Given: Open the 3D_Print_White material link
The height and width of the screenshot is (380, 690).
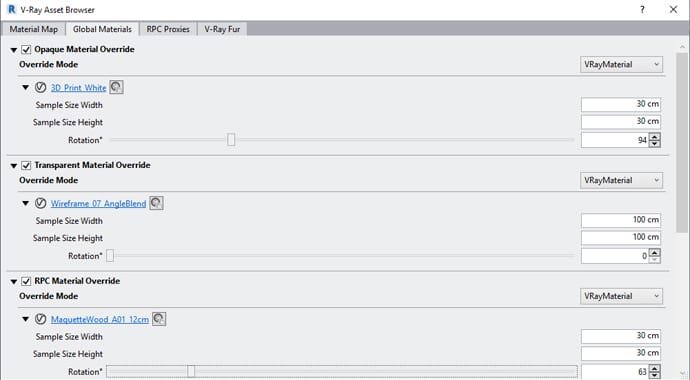Looking at the screenshot, I should tap(78, 88).
